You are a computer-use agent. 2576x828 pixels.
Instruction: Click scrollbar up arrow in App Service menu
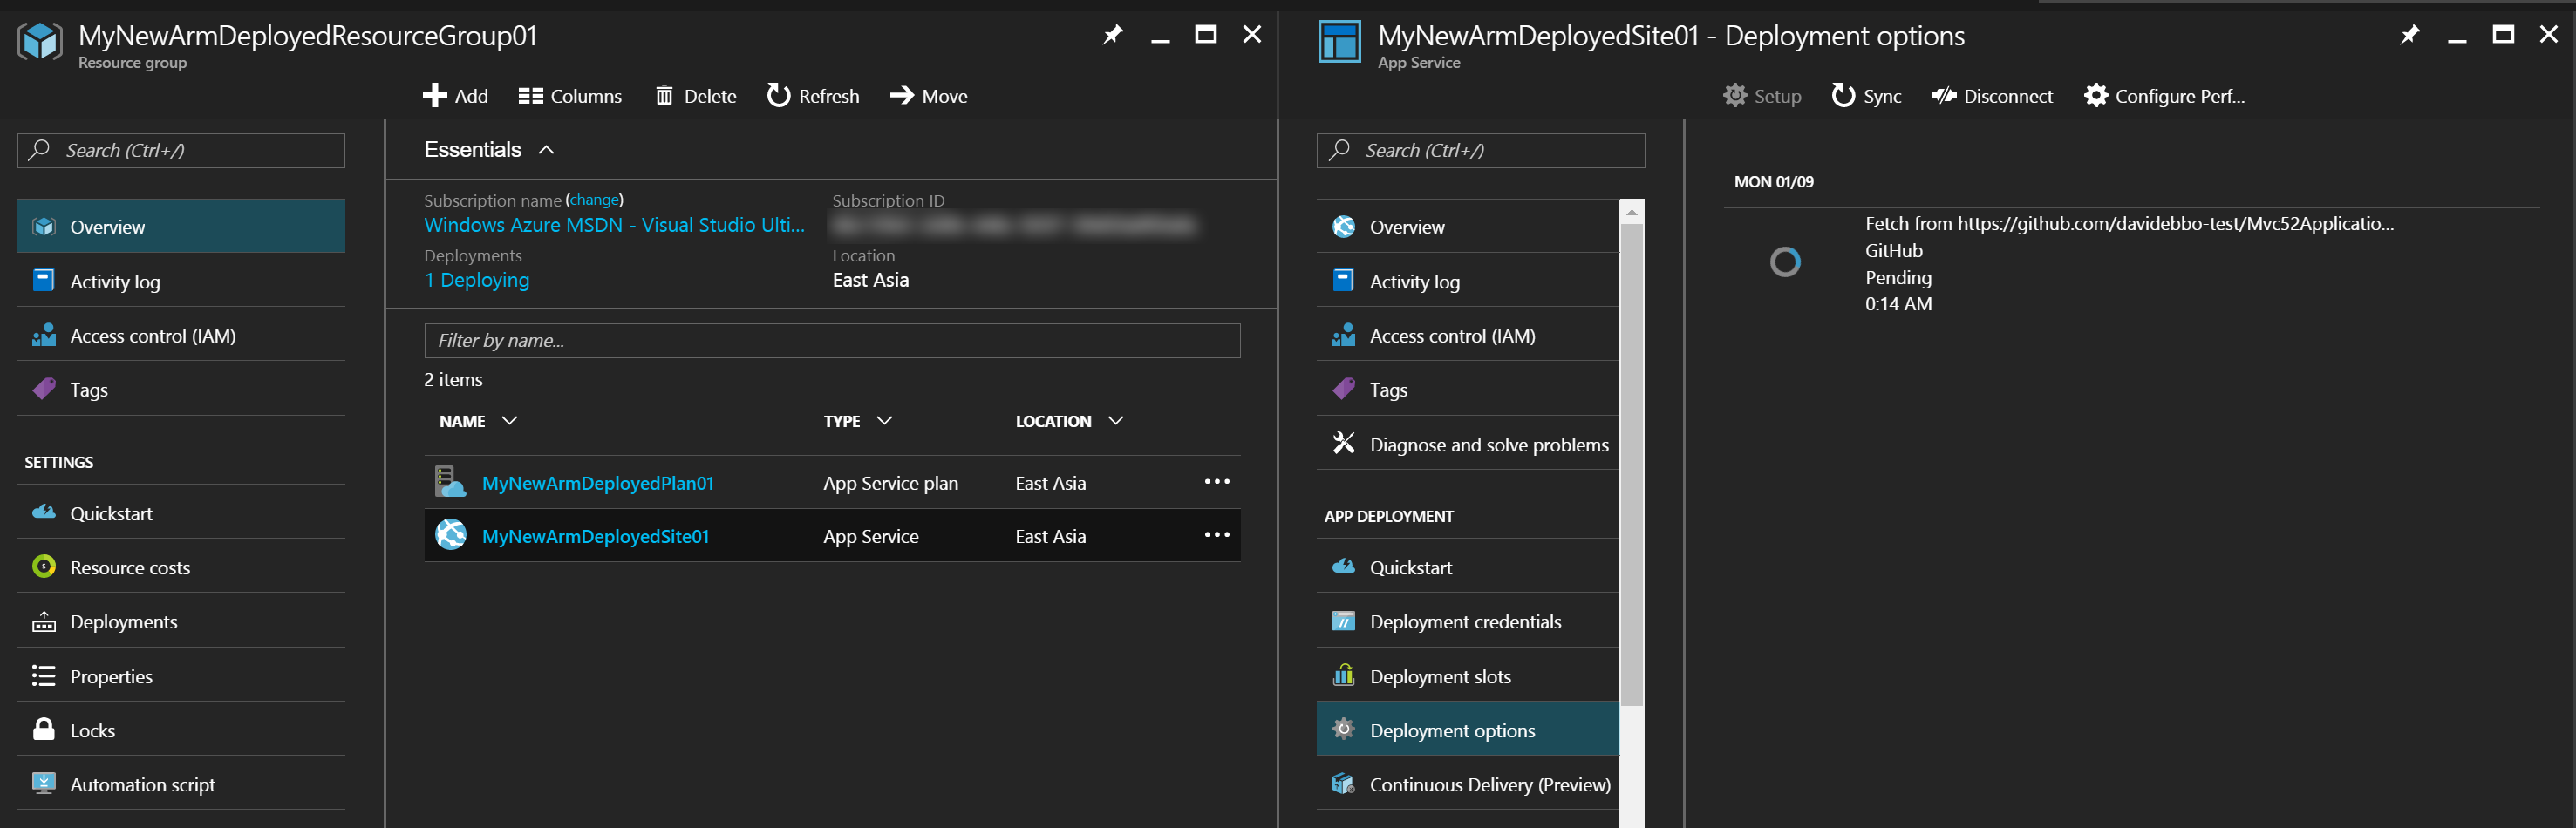[1631, 211]
